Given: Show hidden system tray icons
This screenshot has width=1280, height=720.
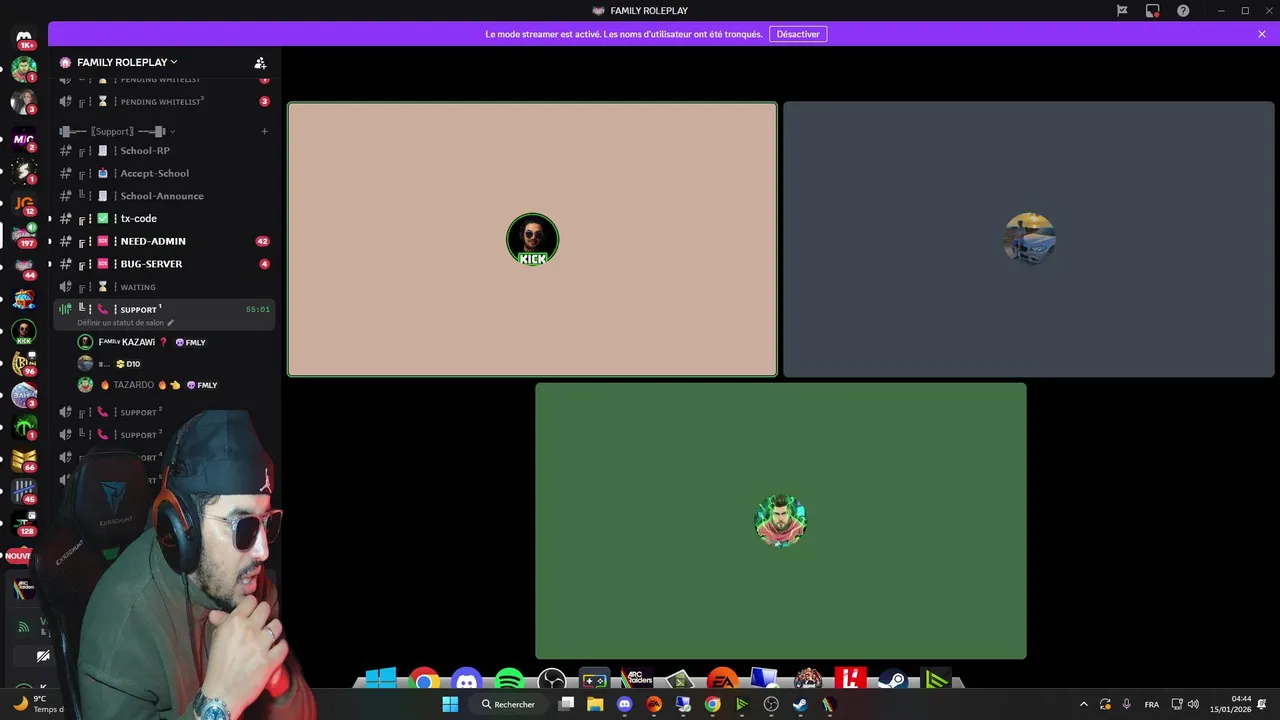Looking at the screenshot, I should tap(1083, 704).
